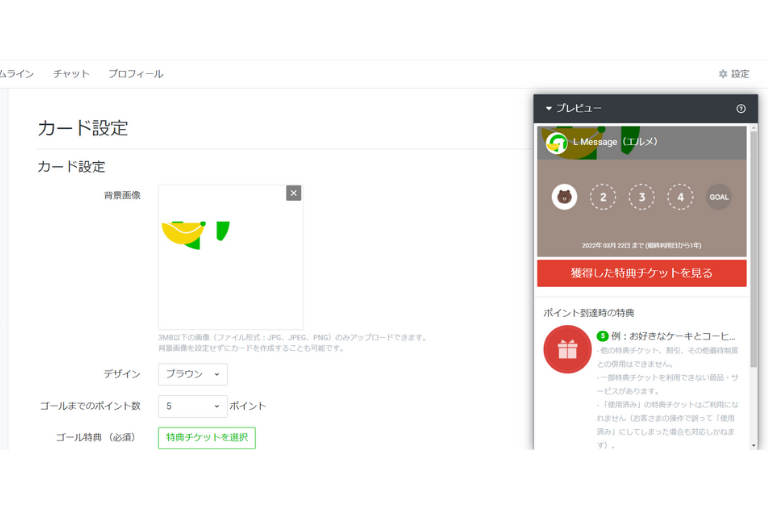Image resolution: width=768 pixels, height=512 pixels.
Task: Click the preview help question icon
Action: 741,109
